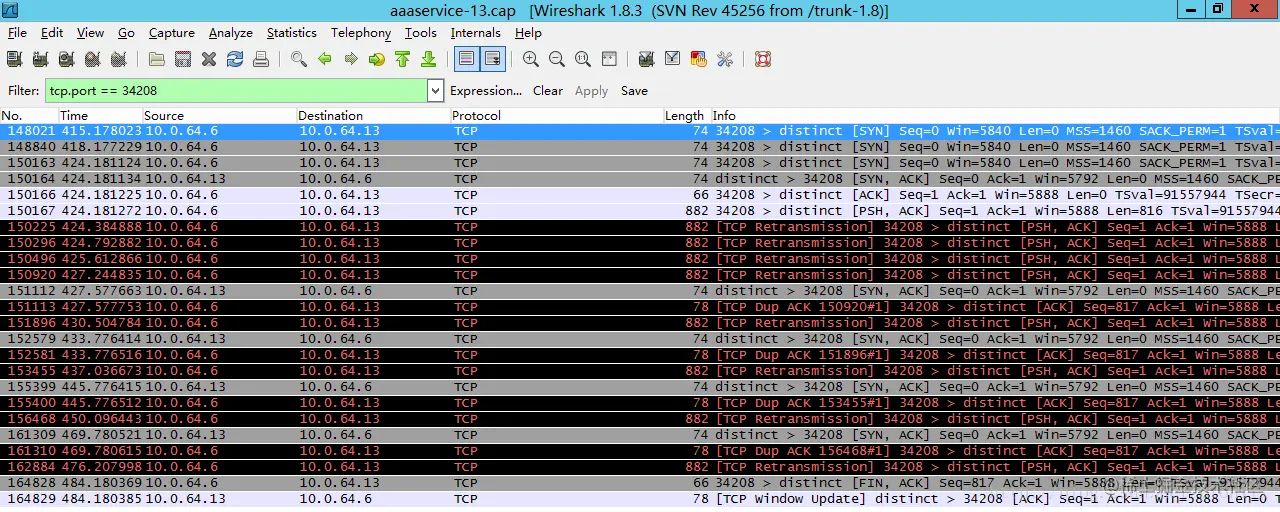Find a packet magnifier icon

pyautogui.click(x=299, y=59)
